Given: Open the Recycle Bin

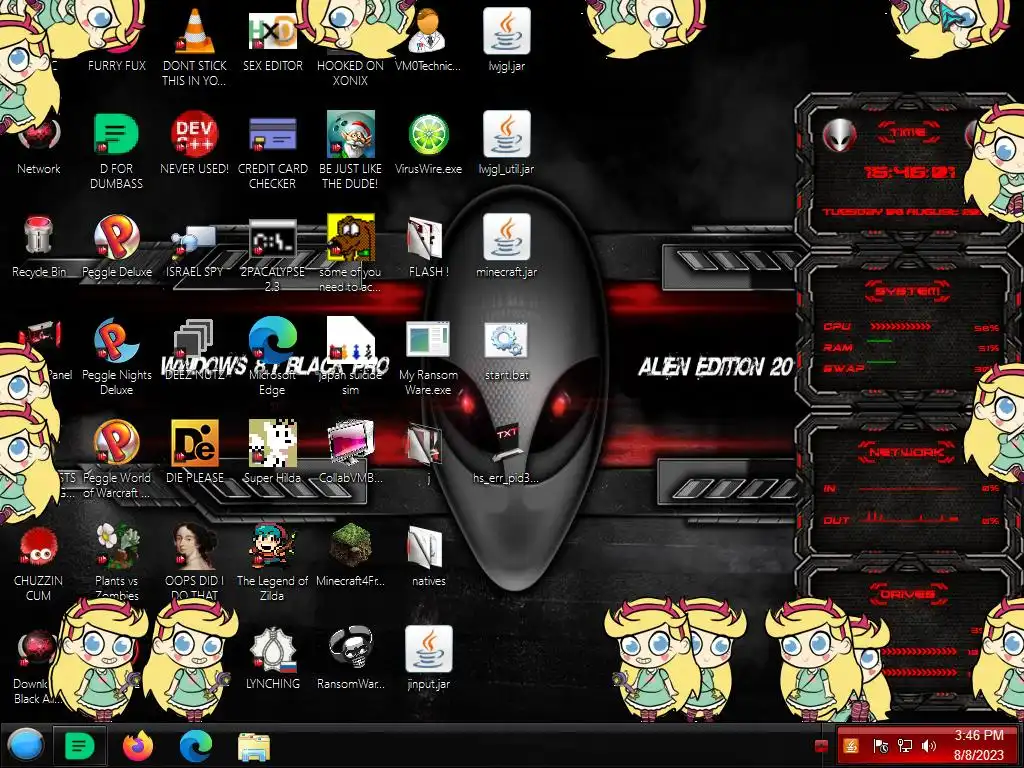Looking at the screenshot, I should click(39, 236).
